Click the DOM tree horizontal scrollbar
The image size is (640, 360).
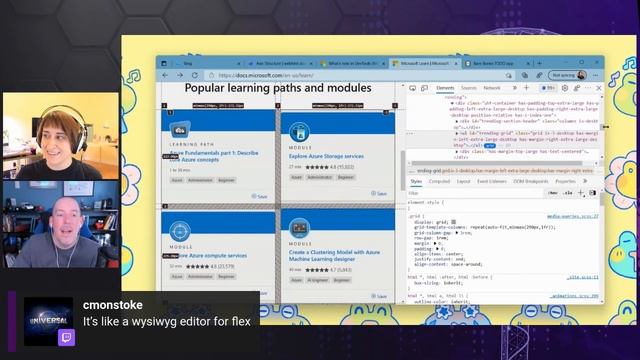[497, 163]
